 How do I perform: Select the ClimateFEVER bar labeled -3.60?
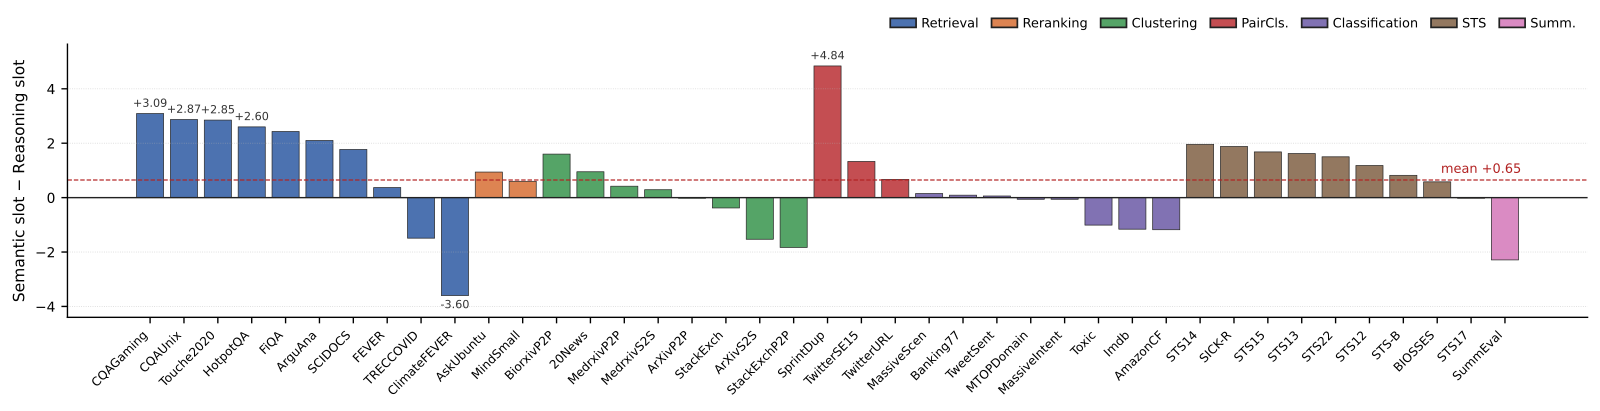click(455, 246)
